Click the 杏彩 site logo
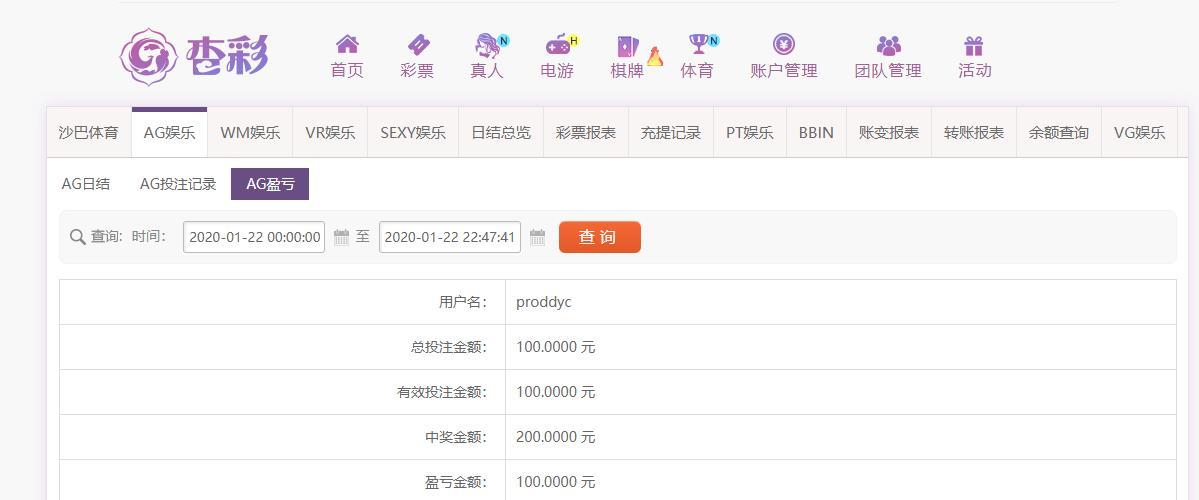The image size is (1199, 500). click(x=195, y=57)
